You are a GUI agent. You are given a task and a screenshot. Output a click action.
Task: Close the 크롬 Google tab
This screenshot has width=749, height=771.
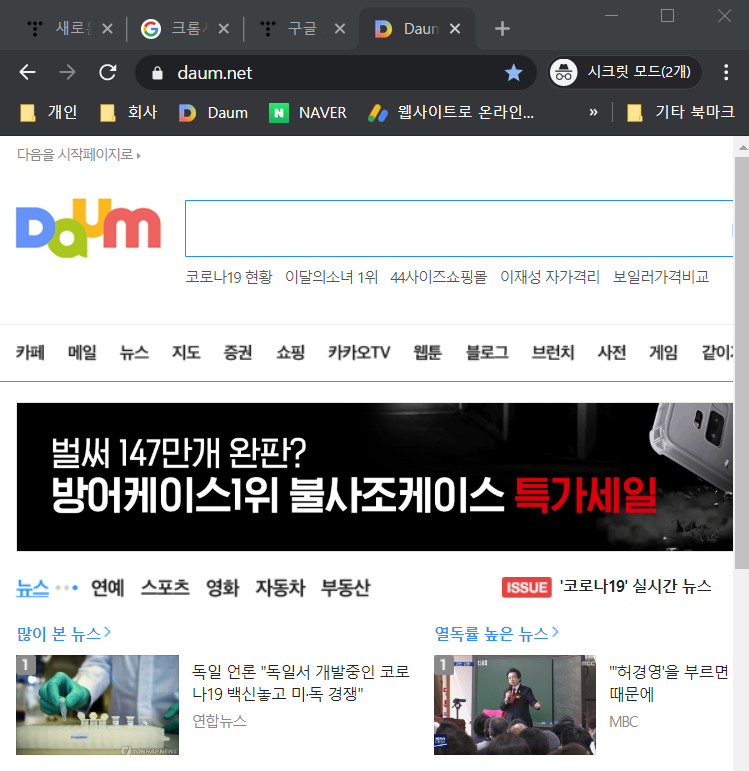224,29
